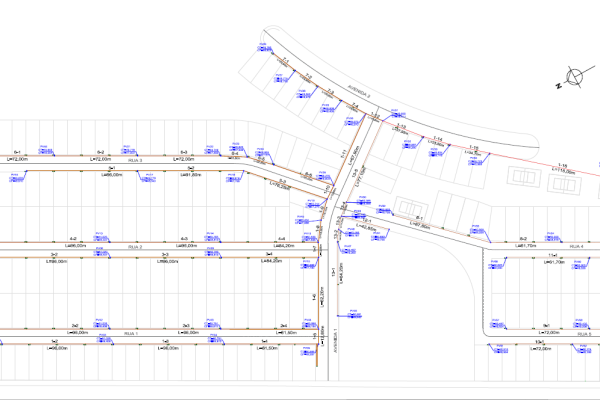Select vertical pipe label 13-1
The image size is (600, 400).
[333, 273]
